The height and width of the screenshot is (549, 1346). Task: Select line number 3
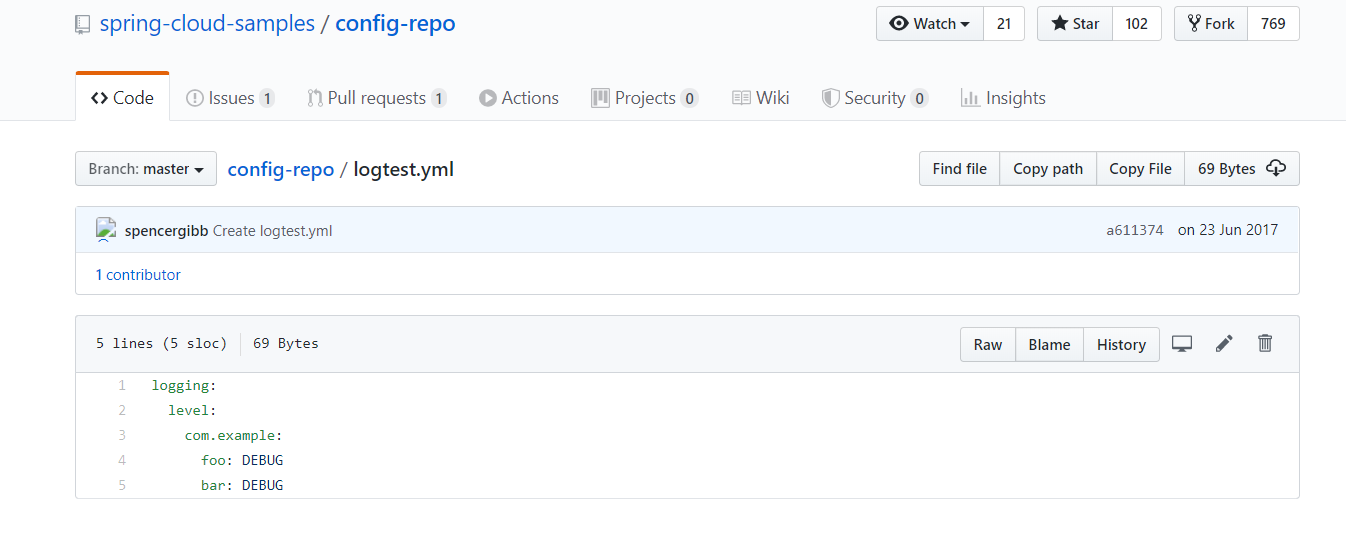121,435
